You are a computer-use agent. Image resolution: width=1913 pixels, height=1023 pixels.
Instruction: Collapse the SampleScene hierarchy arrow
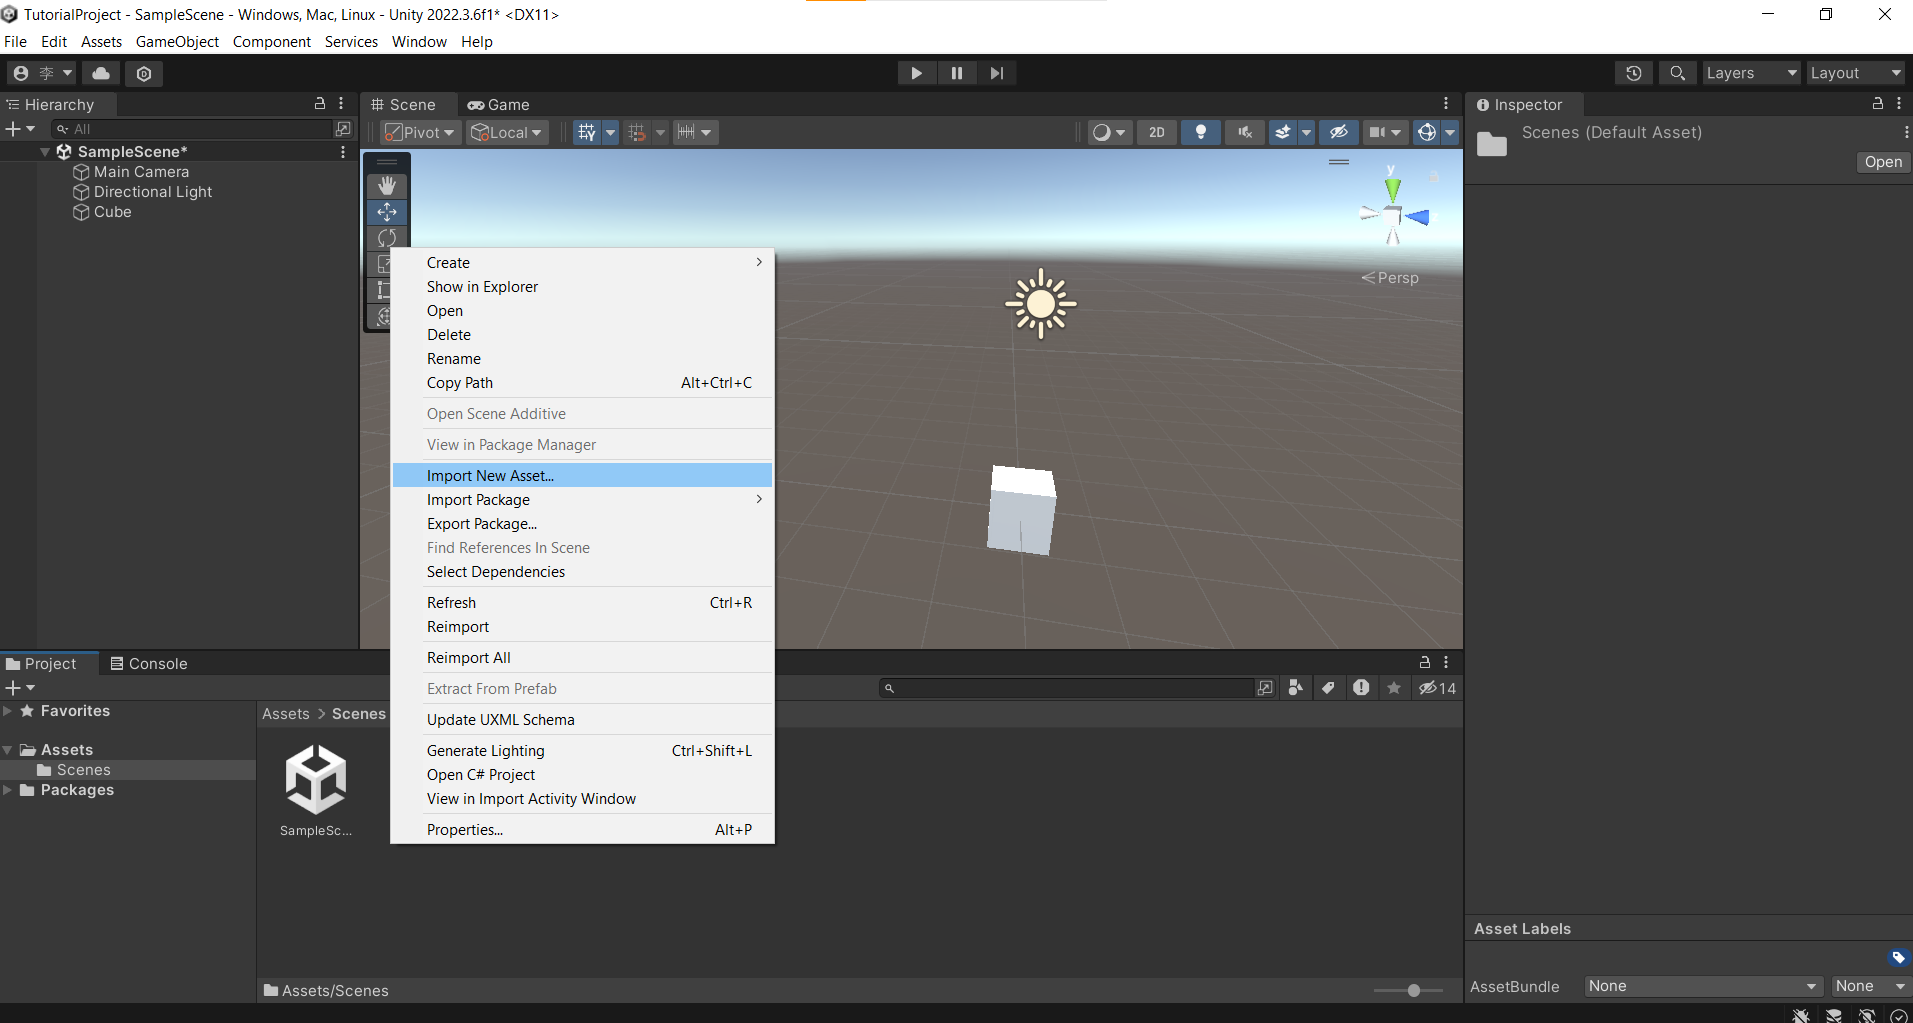(45, 152)
